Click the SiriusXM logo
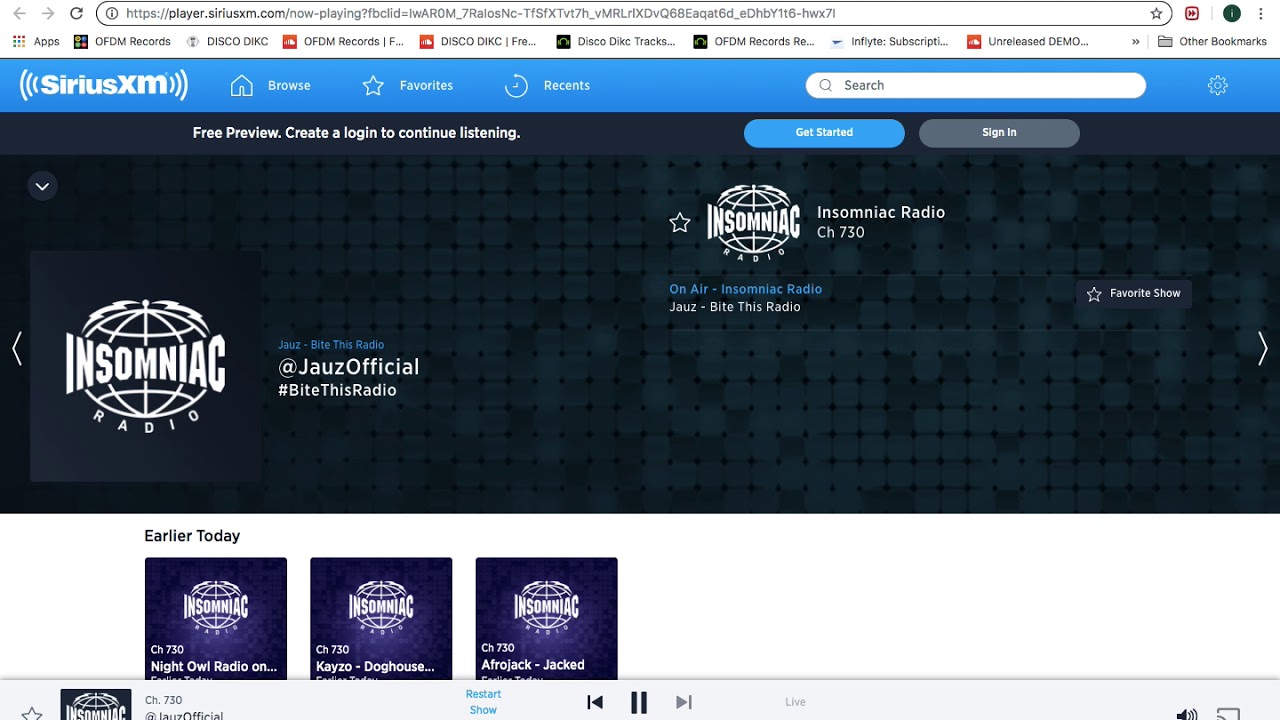 [104, 85]
